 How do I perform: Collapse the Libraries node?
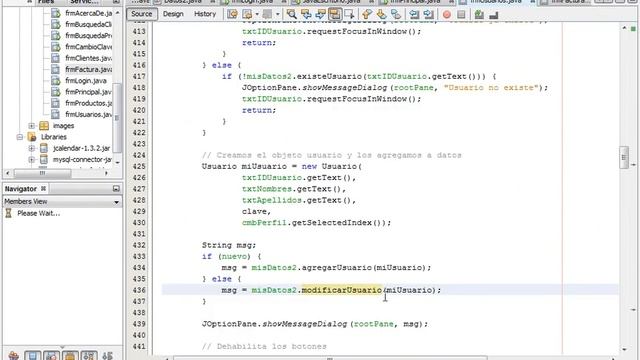tap(20, 137)
